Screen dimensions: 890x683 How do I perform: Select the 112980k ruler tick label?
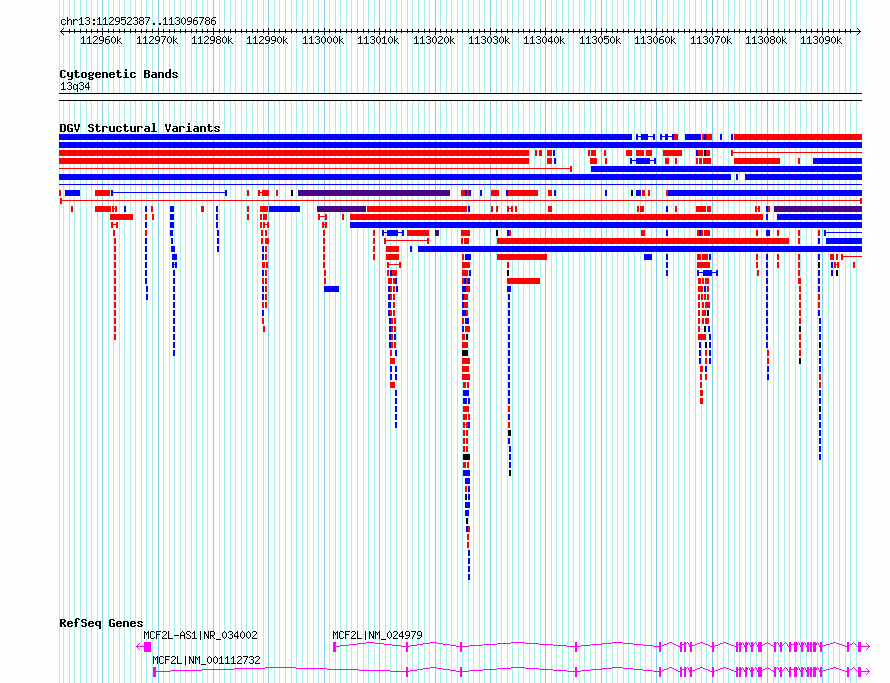[212, 40]
